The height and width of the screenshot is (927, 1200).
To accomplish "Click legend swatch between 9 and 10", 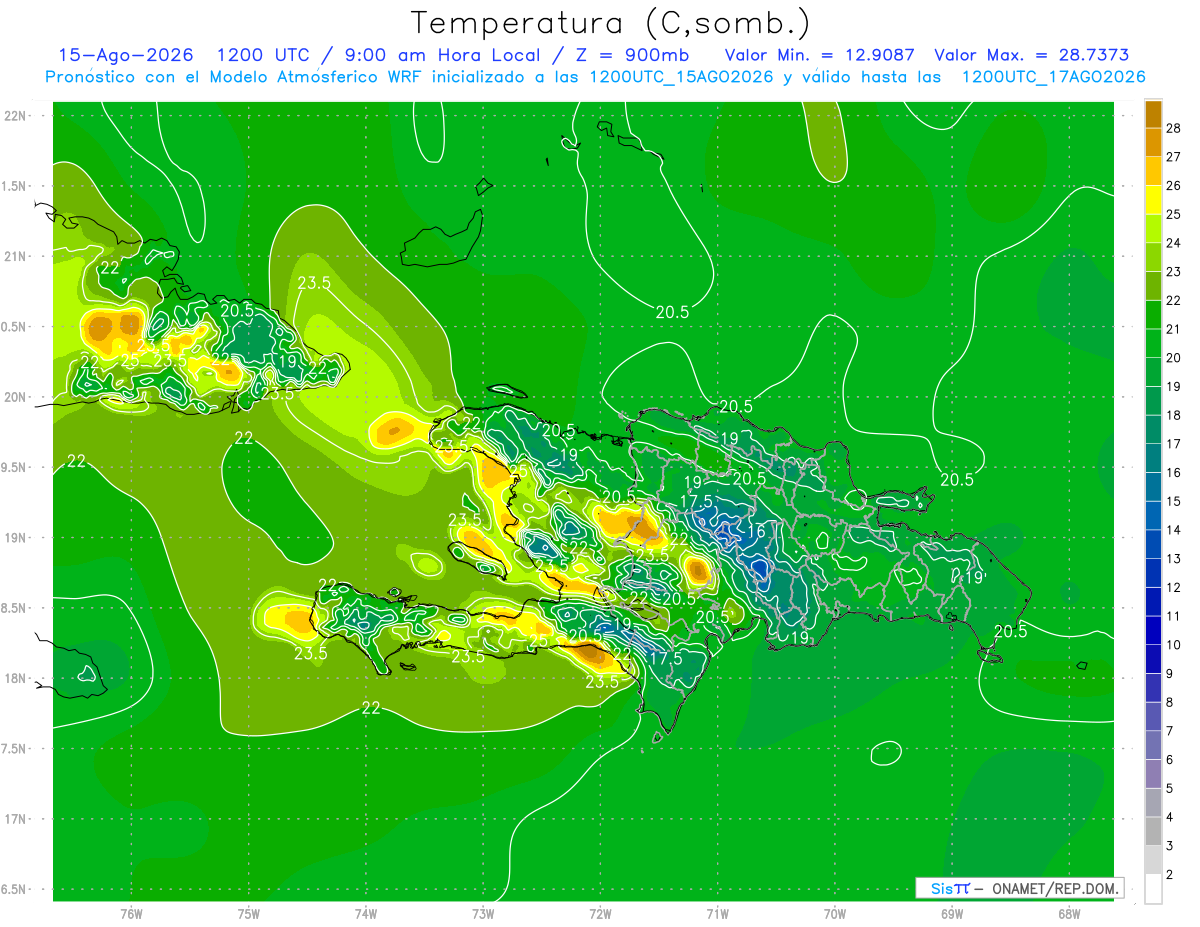I will tap(1153, 658).
